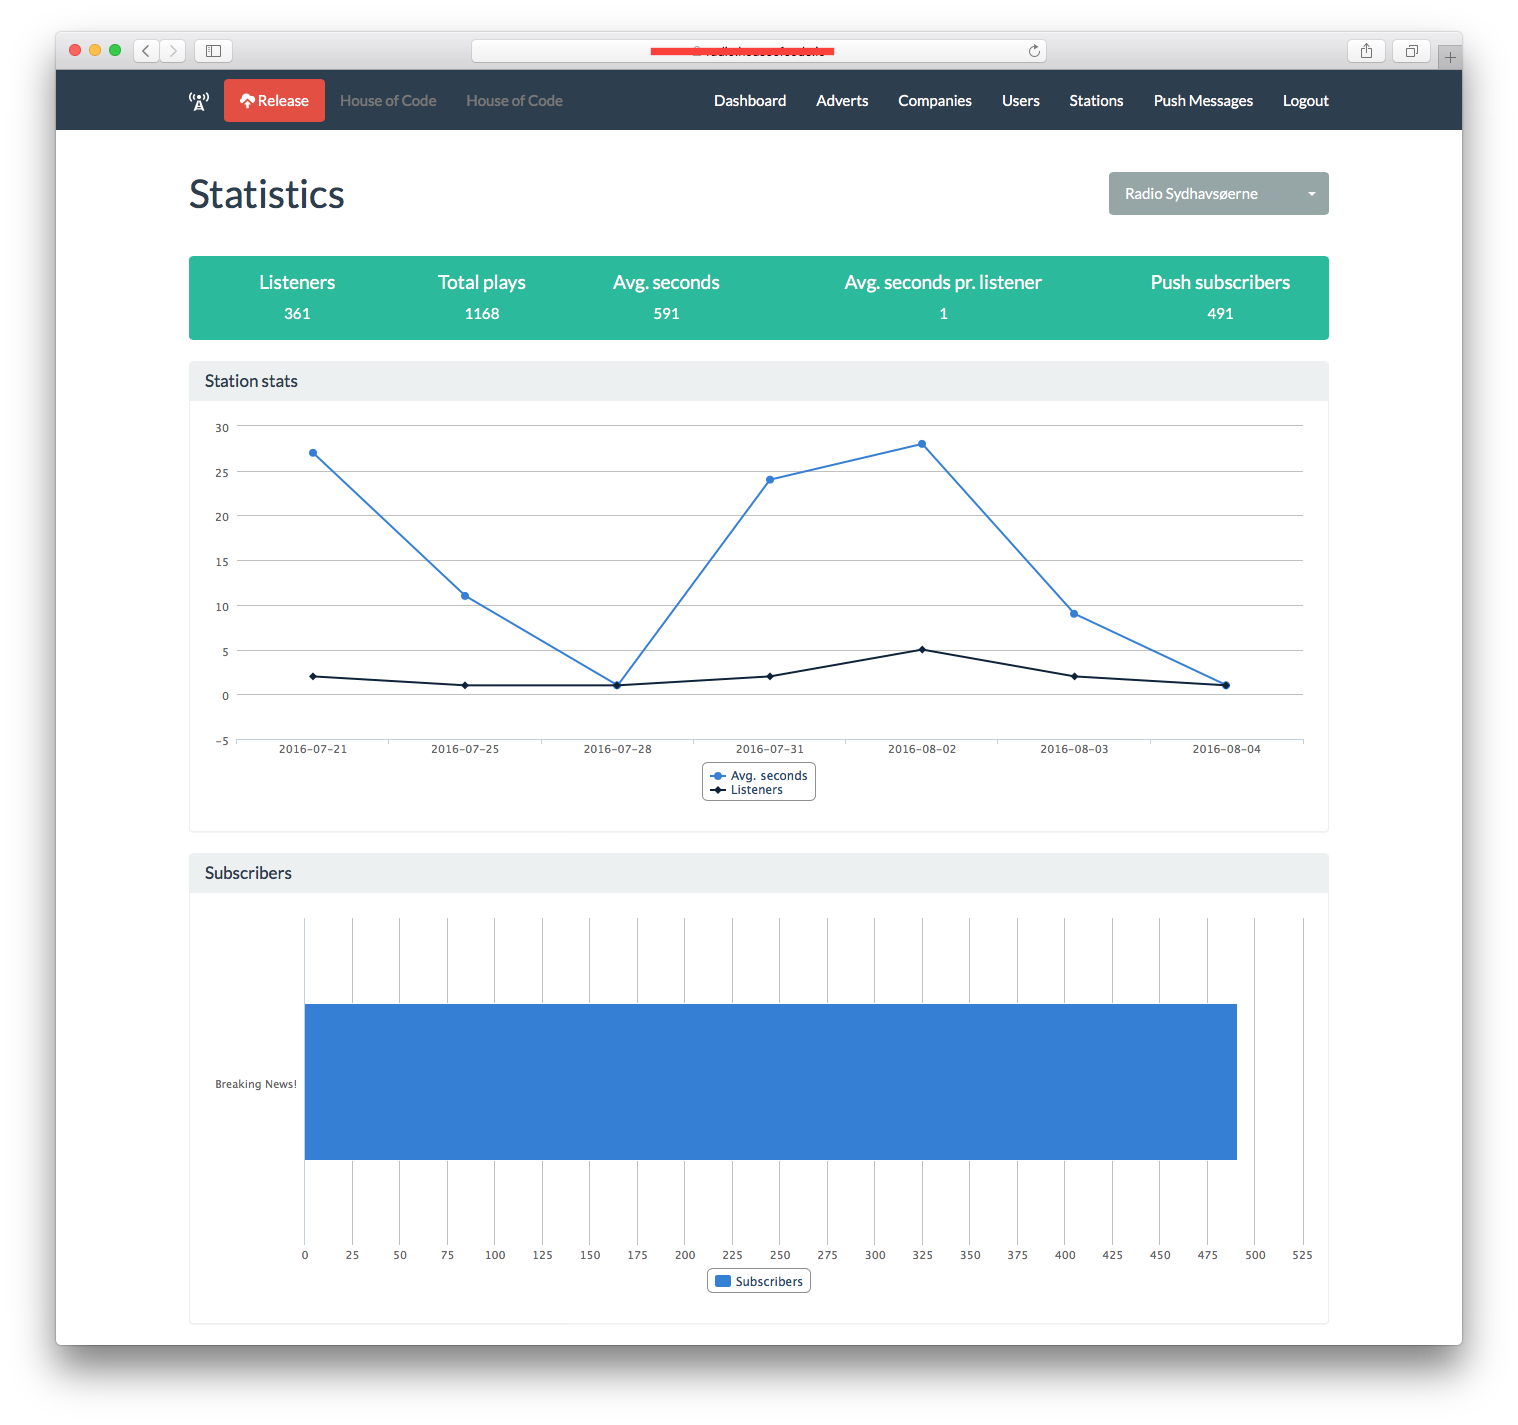Click the Safari back arrow
This screenshot has height=1425, width=1518.
tap(146, 51)
